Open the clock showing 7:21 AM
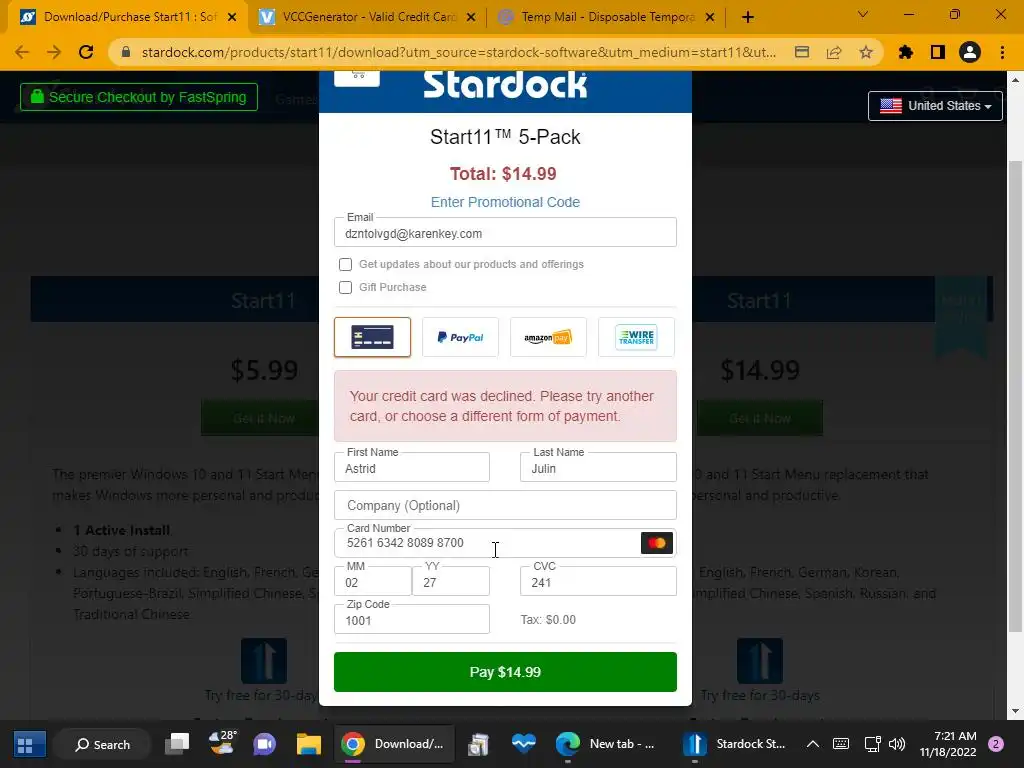The height and width of the screenshot is (768, 1024). (x=948, y=744)
